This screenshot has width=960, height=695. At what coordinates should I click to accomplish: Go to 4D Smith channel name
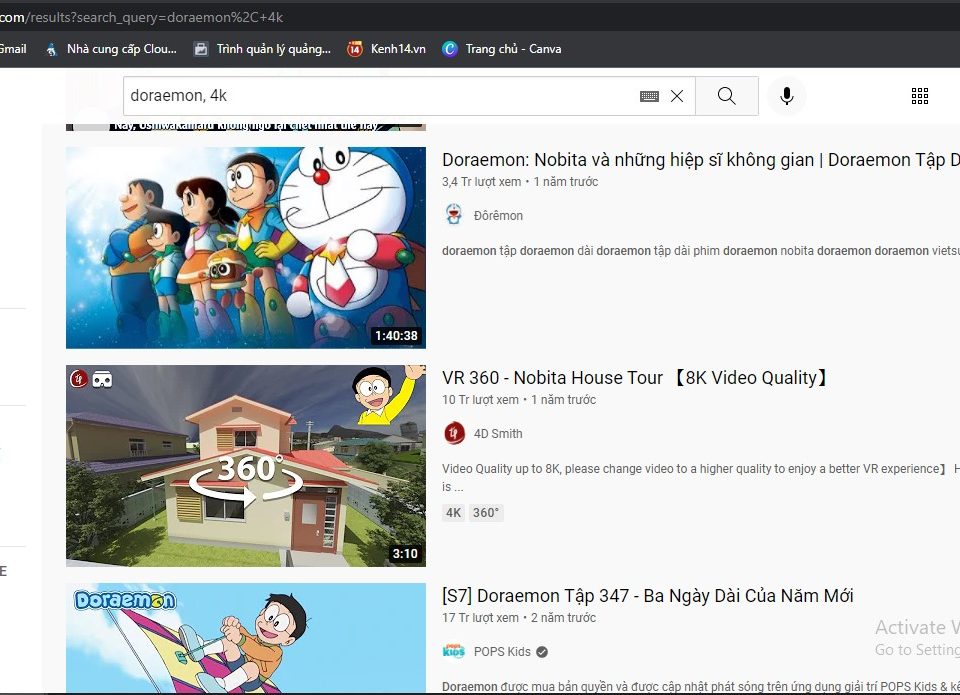[498, 434]
